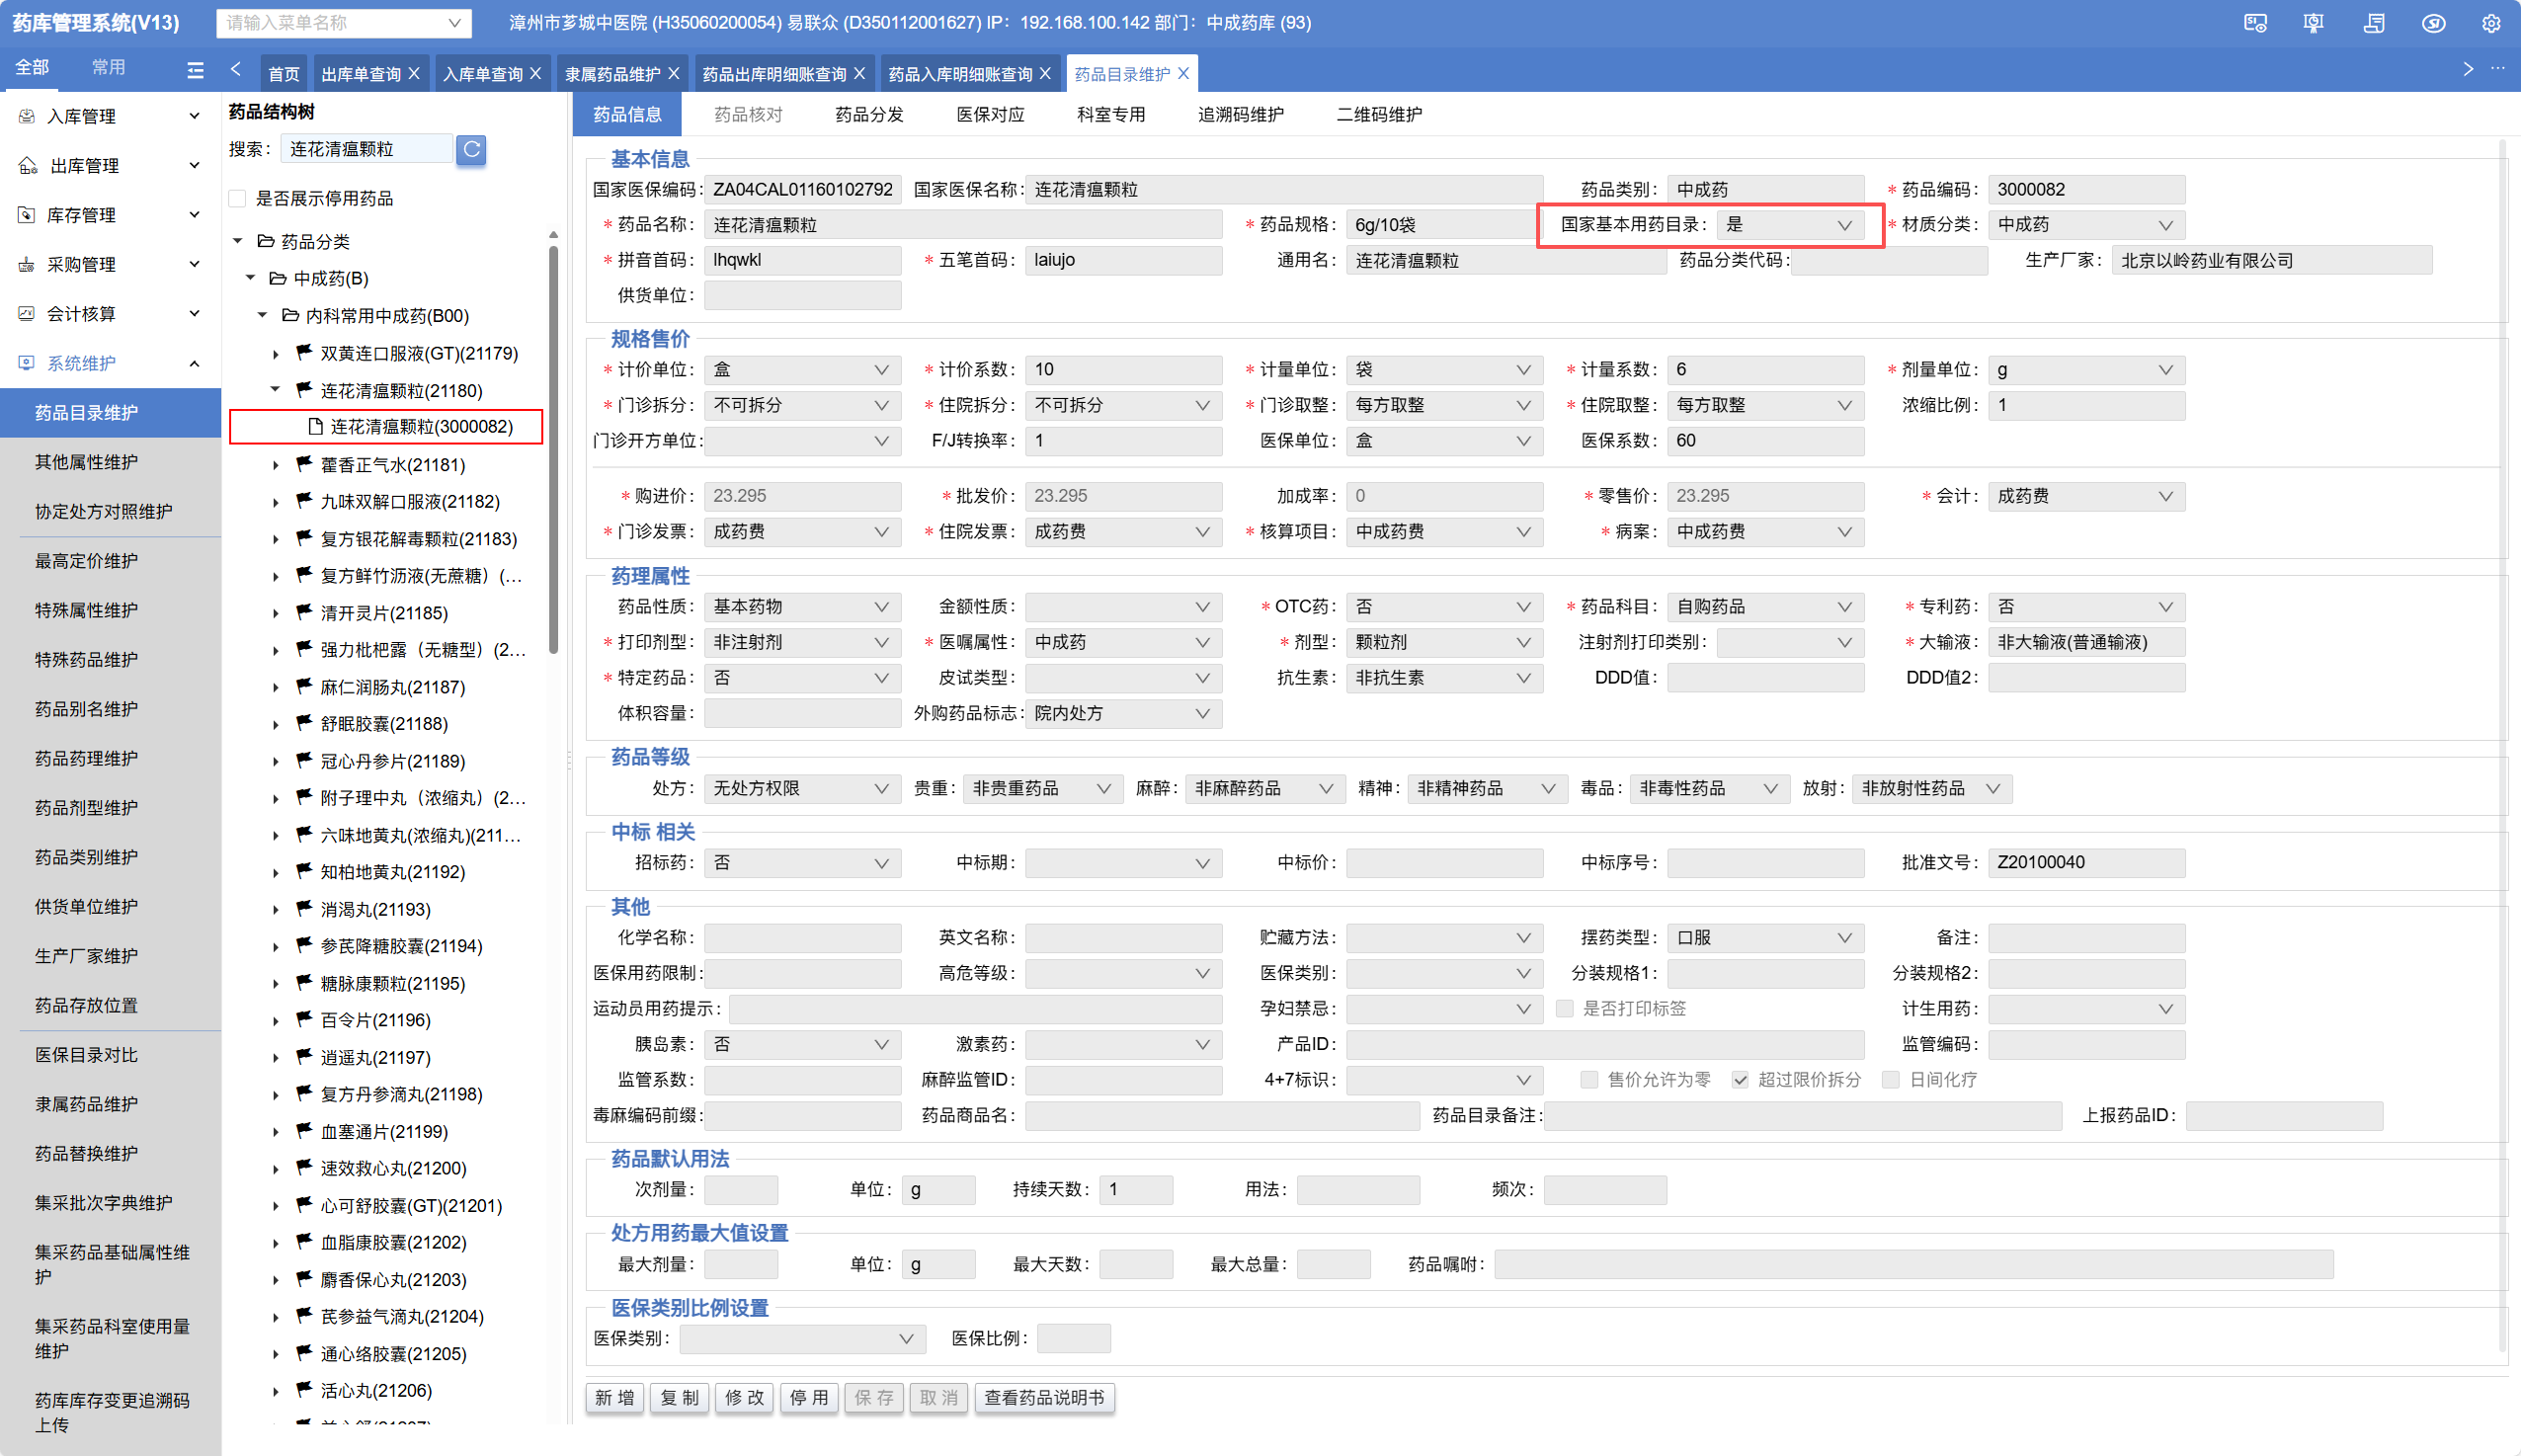
Task: Click refresh search button beside drug search box
Action: click(471, 149)
